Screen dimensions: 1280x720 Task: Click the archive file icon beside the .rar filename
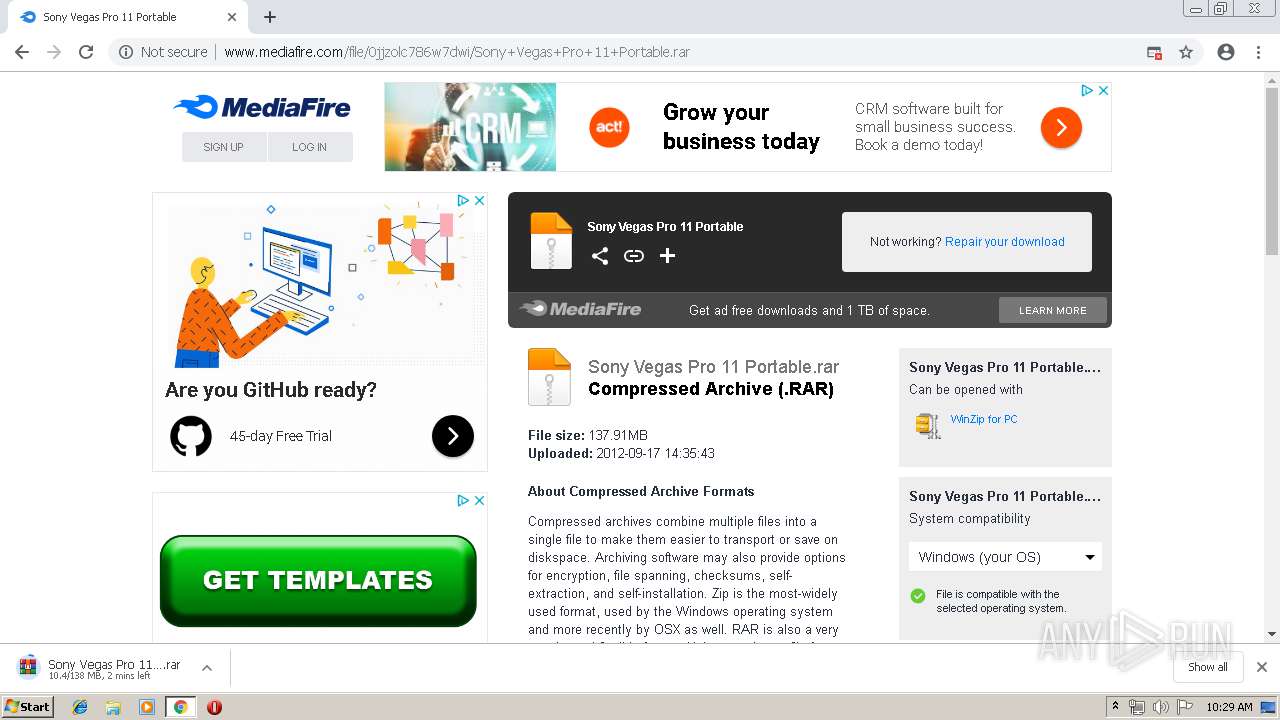(549, 377)
